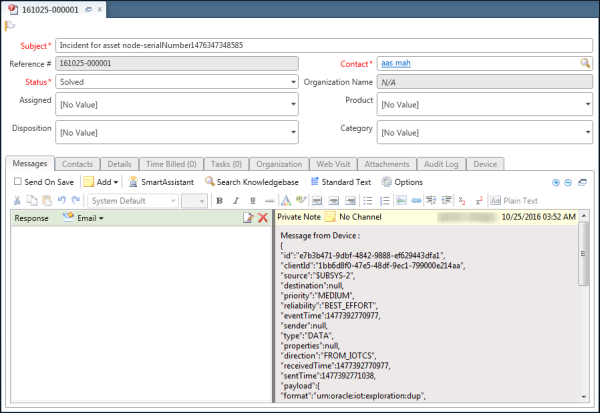Image resolution: width=600 pixels, height=413 pixels.
Task: Open the Attachments tab
Action: pyautogui.click(x=386, y=164)
